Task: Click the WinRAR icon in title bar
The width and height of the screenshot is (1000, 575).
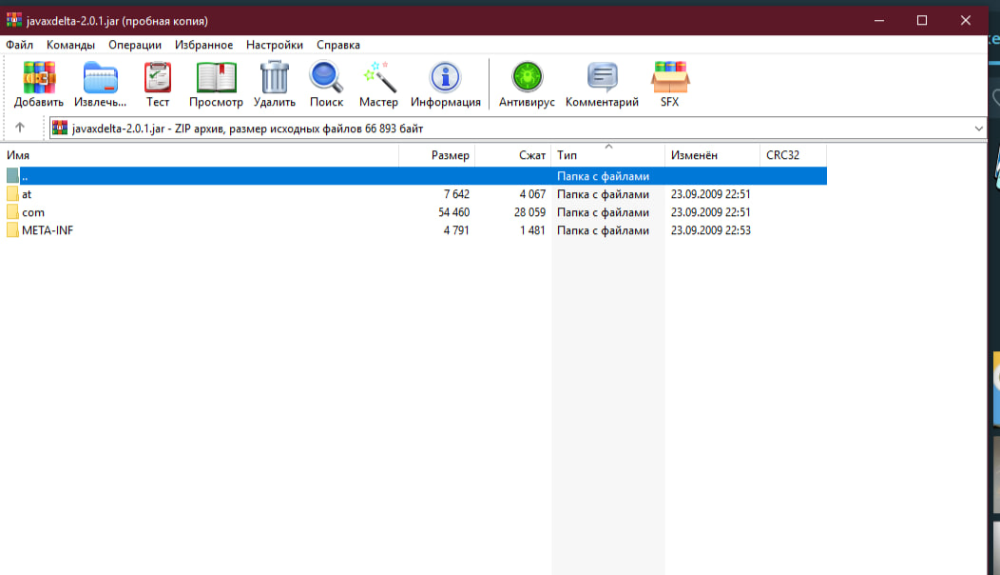Action: [x=14, y=20]
